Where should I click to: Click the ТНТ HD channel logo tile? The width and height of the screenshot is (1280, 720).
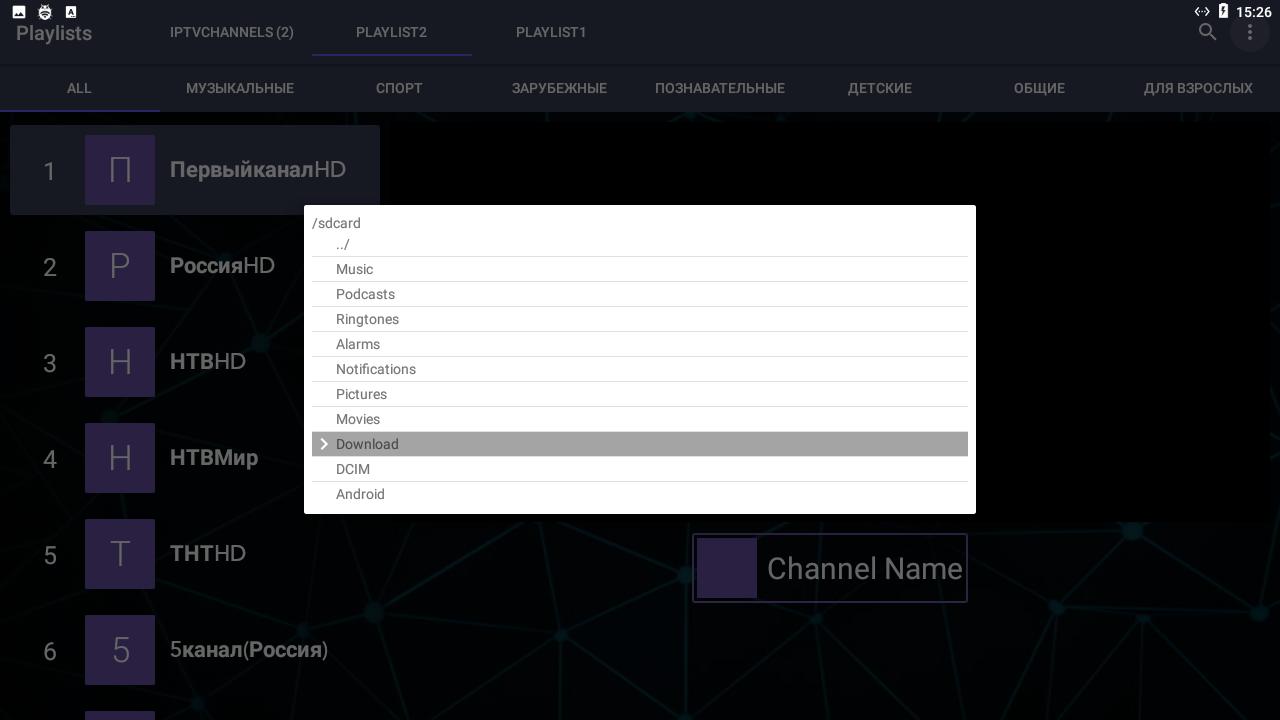point(120,554)
